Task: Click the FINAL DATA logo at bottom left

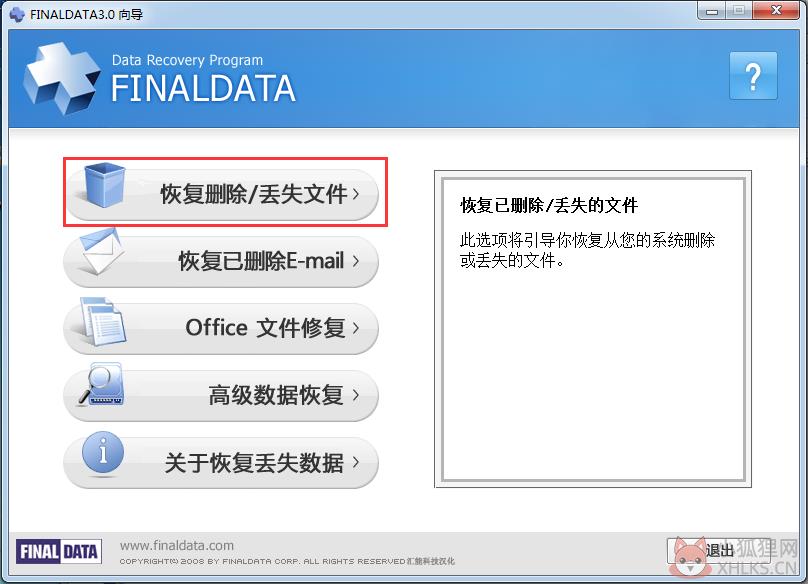Action: tap(59, 552)
